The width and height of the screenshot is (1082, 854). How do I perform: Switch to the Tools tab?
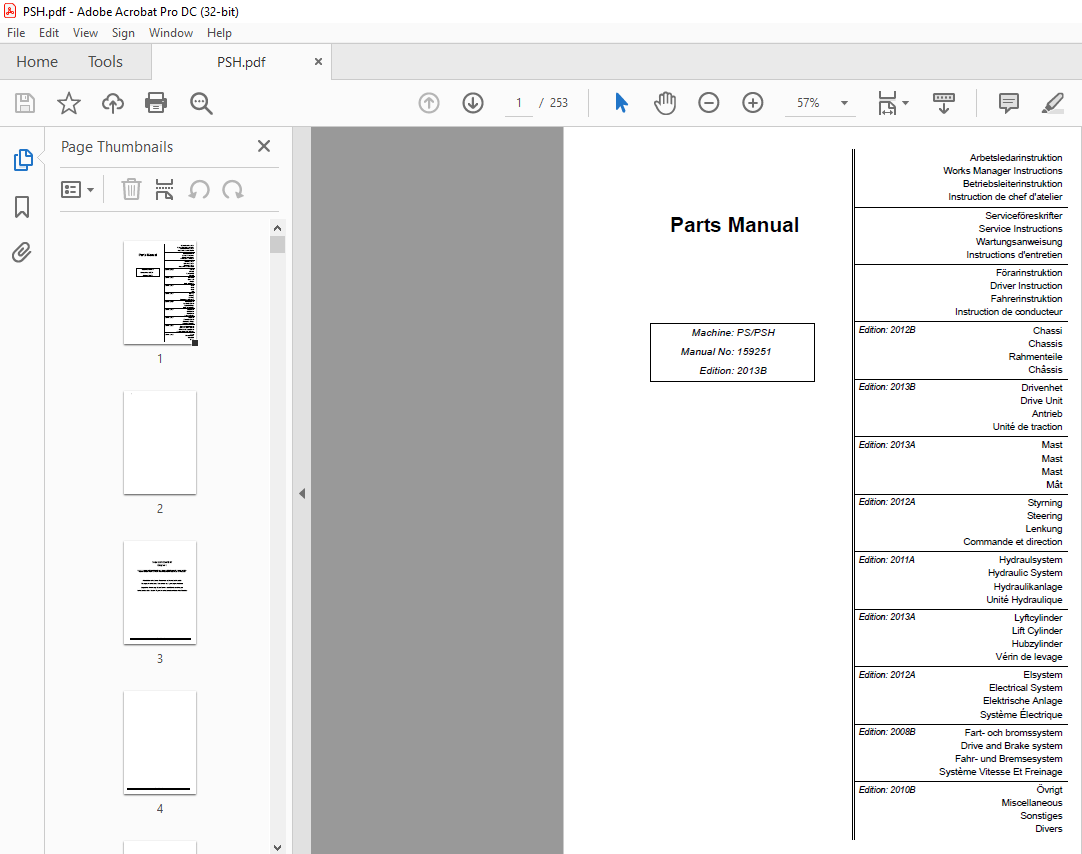click(x=105, y=61)
